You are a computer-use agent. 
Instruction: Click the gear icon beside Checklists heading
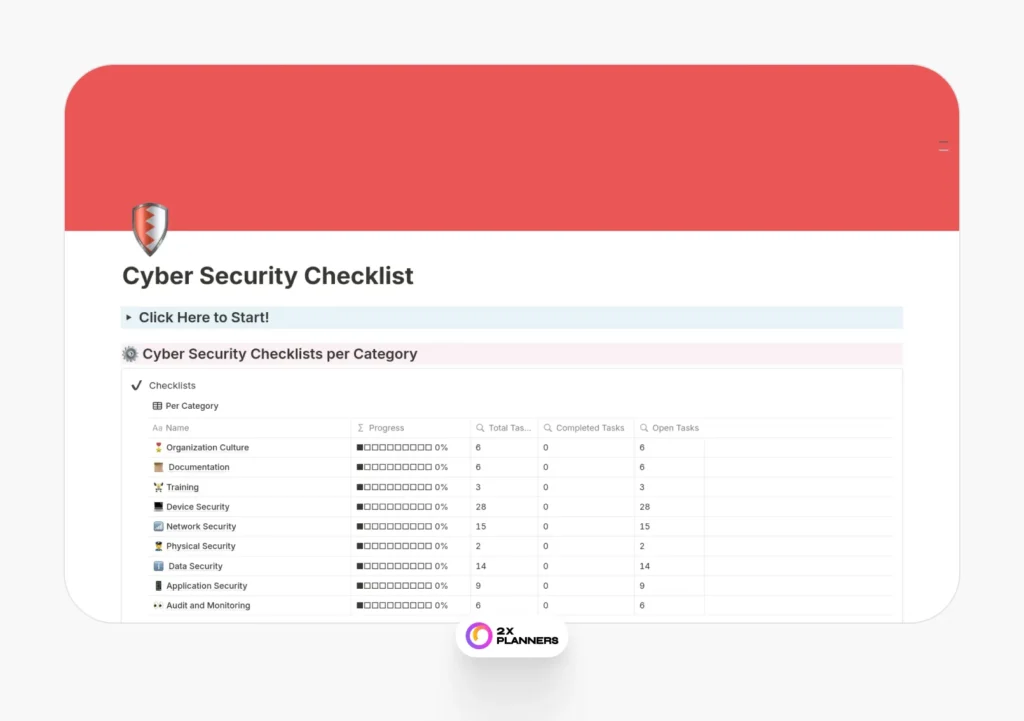pyautogui.click(x=130, y=354)
